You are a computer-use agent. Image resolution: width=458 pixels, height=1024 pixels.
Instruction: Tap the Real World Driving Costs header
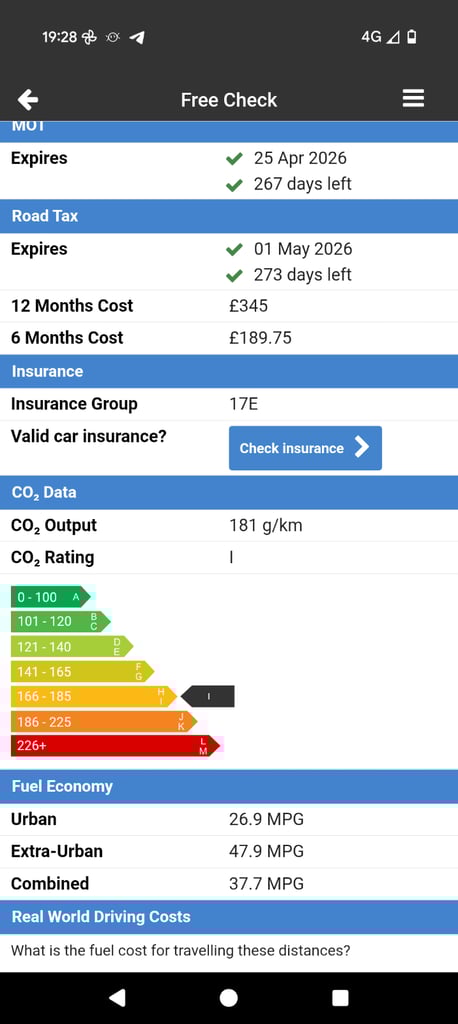coord(229,917)
